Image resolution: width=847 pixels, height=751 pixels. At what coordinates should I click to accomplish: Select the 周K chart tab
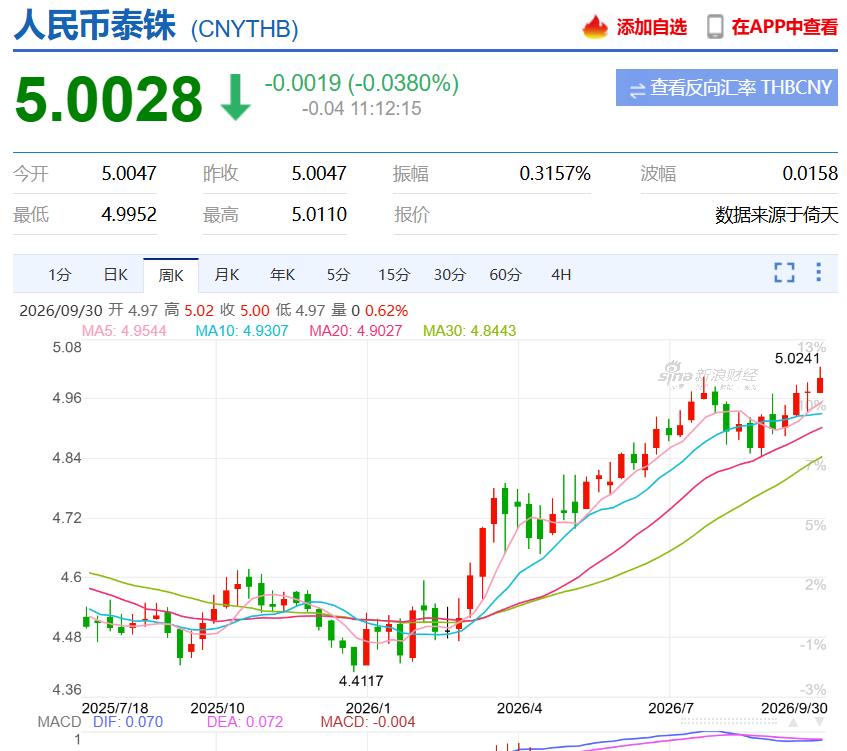pos(171,276)
